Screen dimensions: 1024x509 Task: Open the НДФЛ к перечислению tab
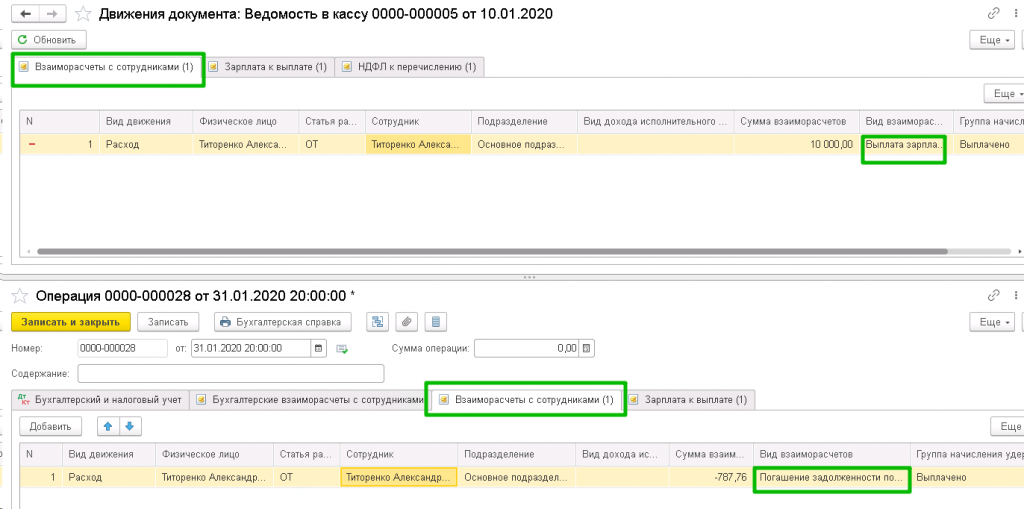coord(409,67)
